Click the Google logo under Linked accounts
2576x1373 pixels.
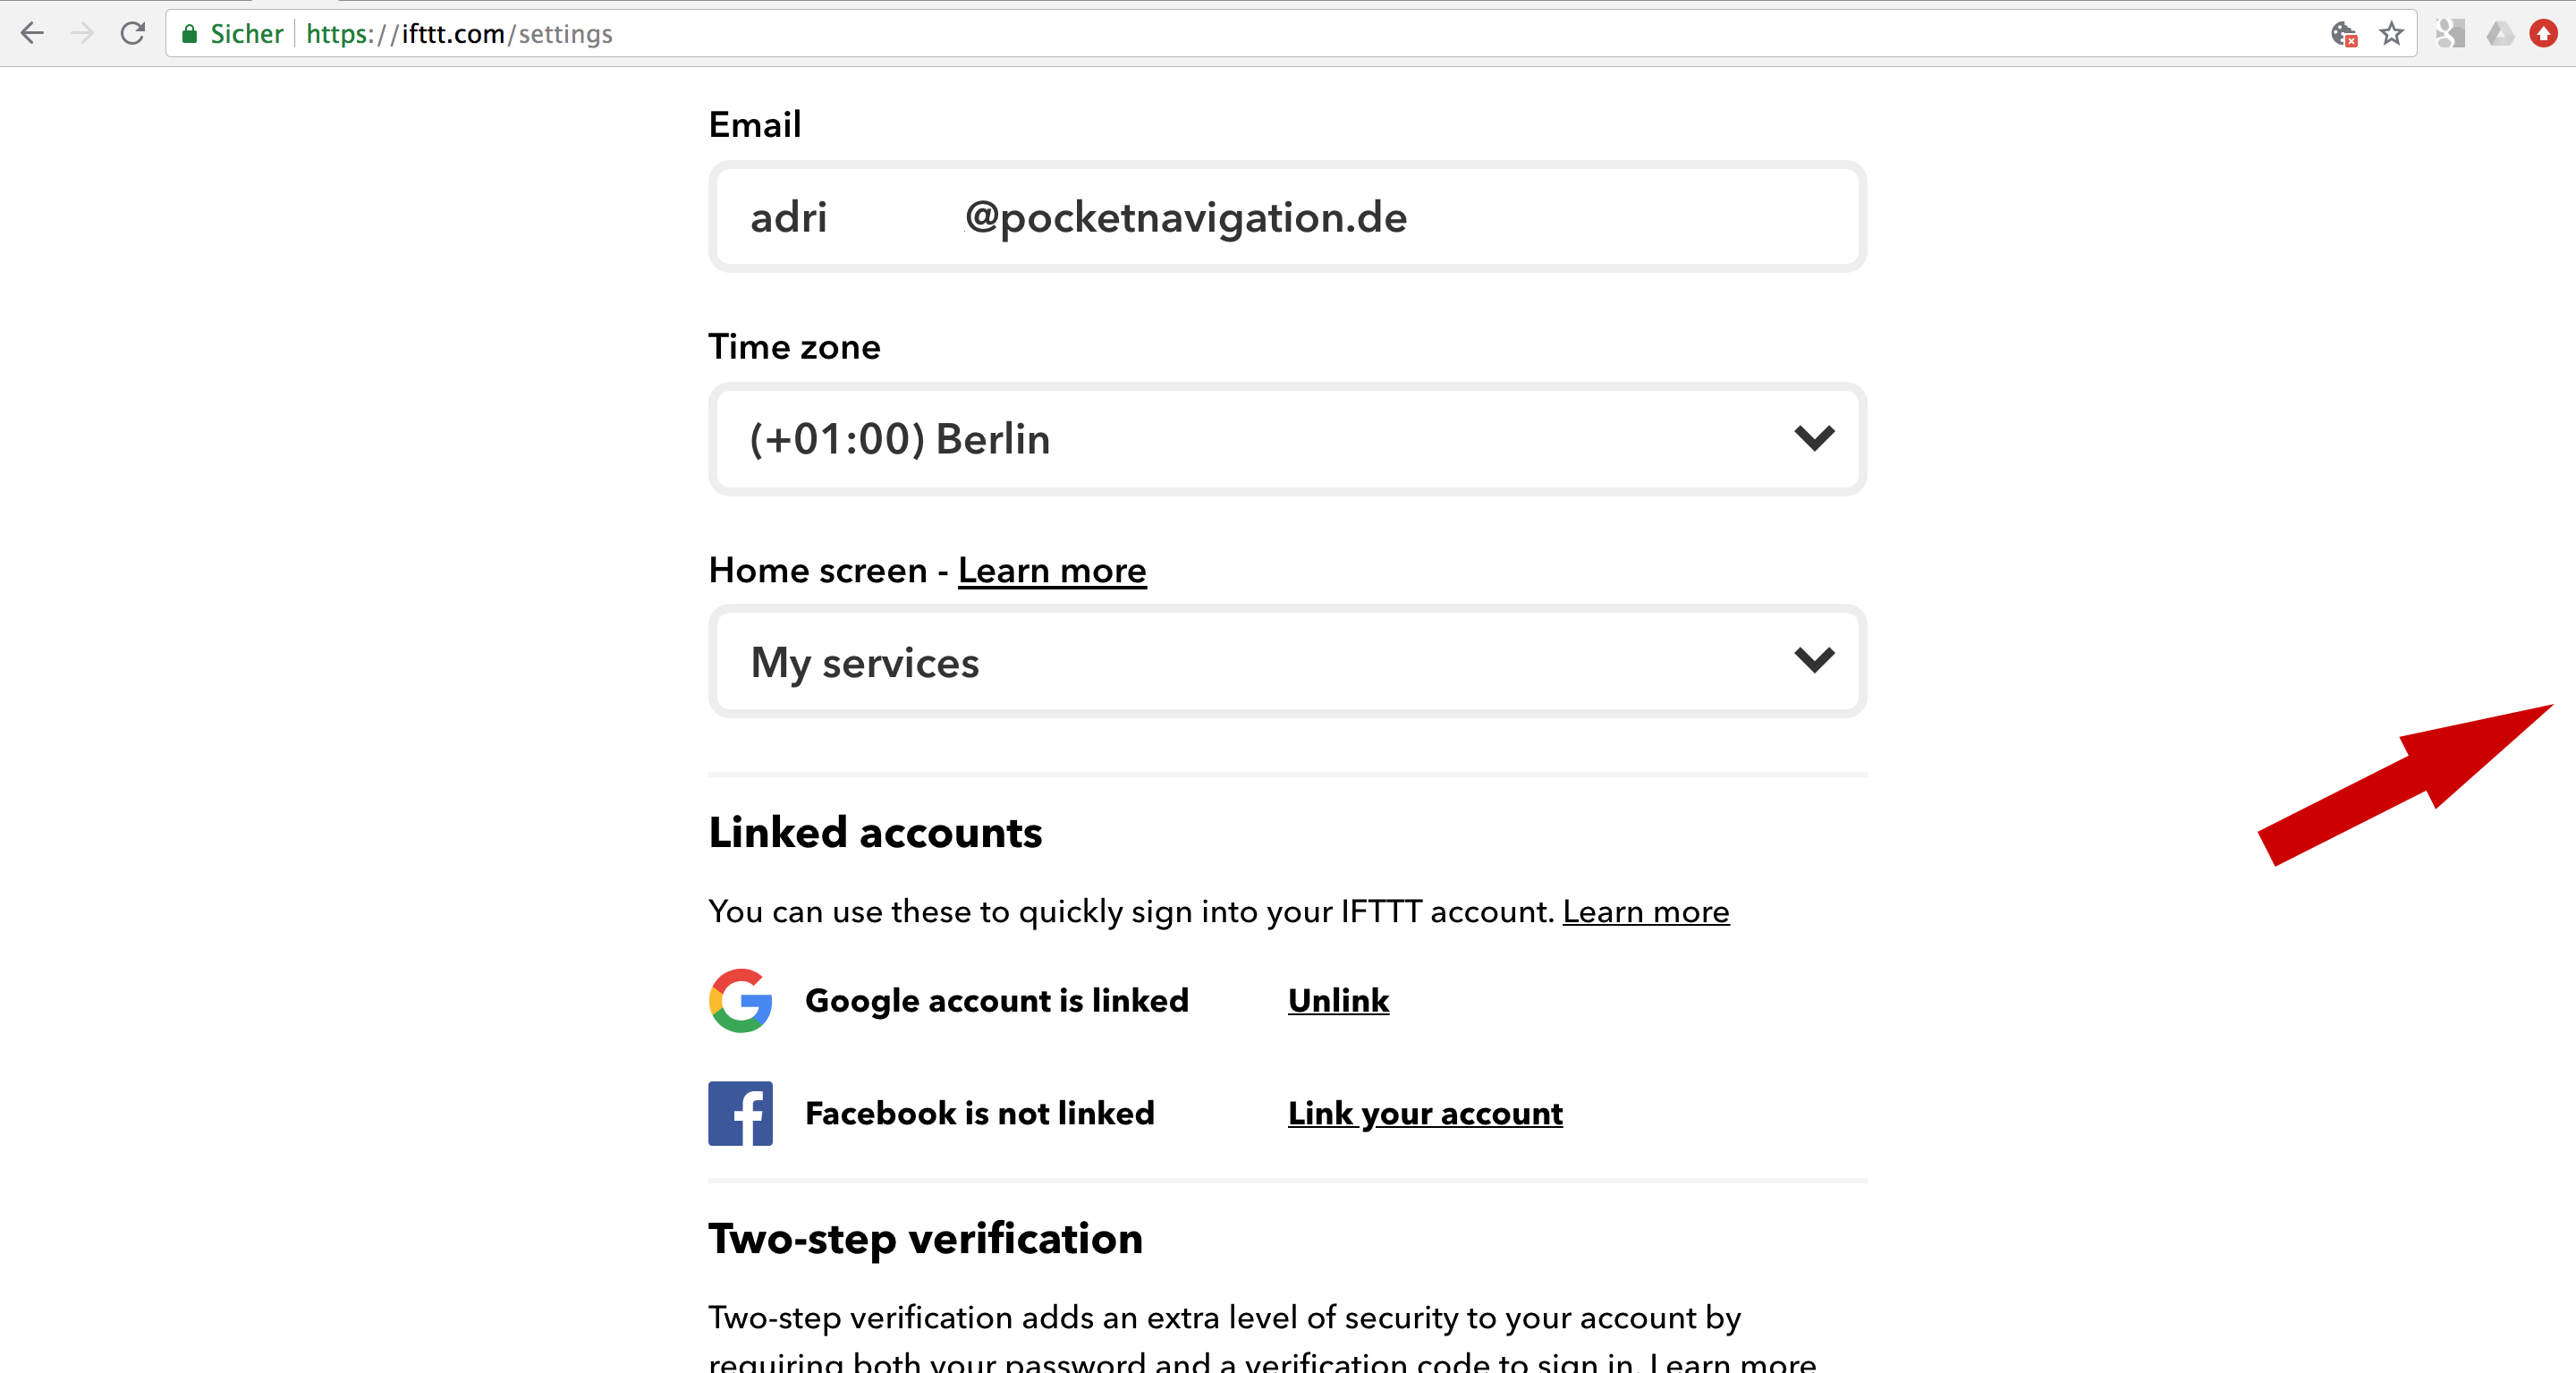[740, 1000]
